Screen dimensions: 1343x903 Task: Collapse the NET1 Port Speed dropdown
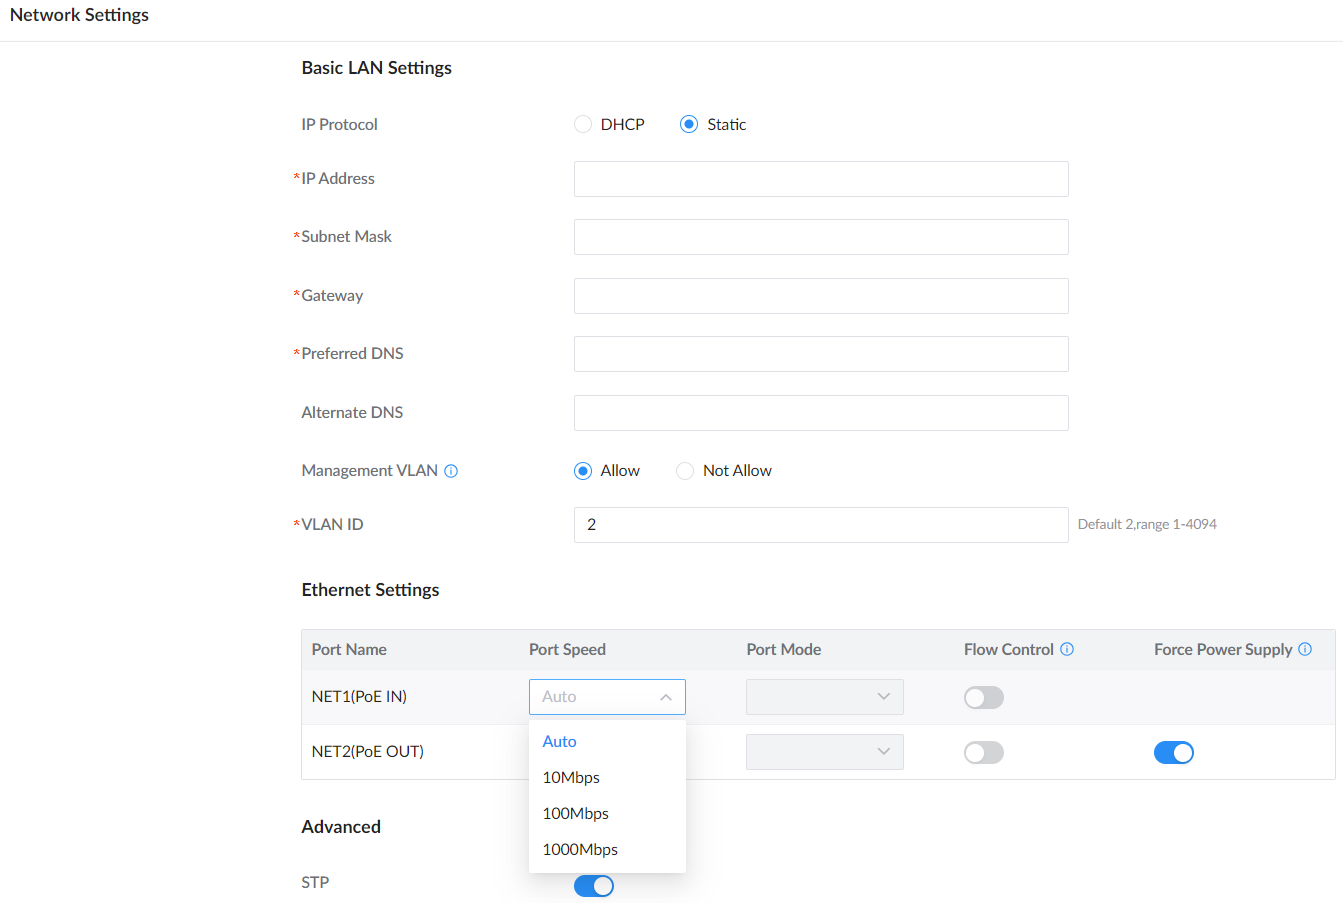click(x=607, y=697)
